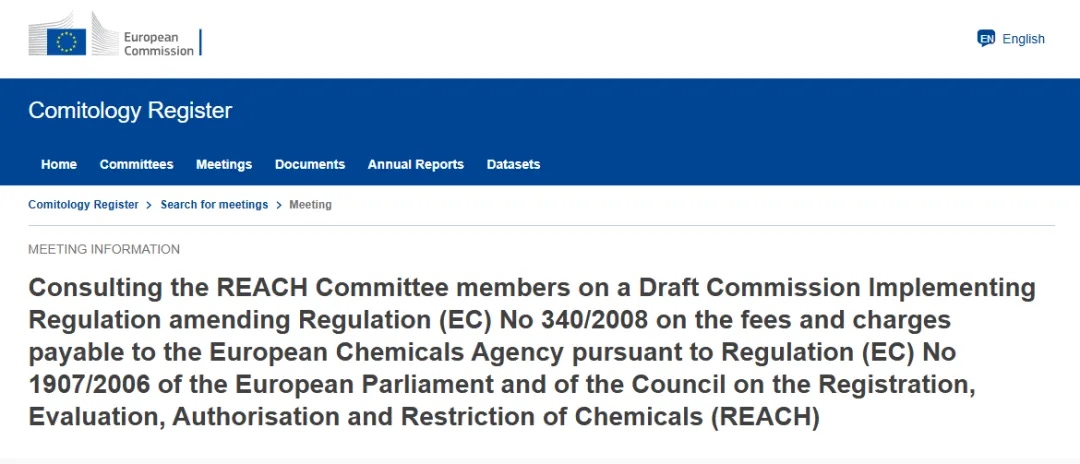1080x464 pixels.
Task: Click the meeting title heading about REACH Committee
Action: (532, 353)
